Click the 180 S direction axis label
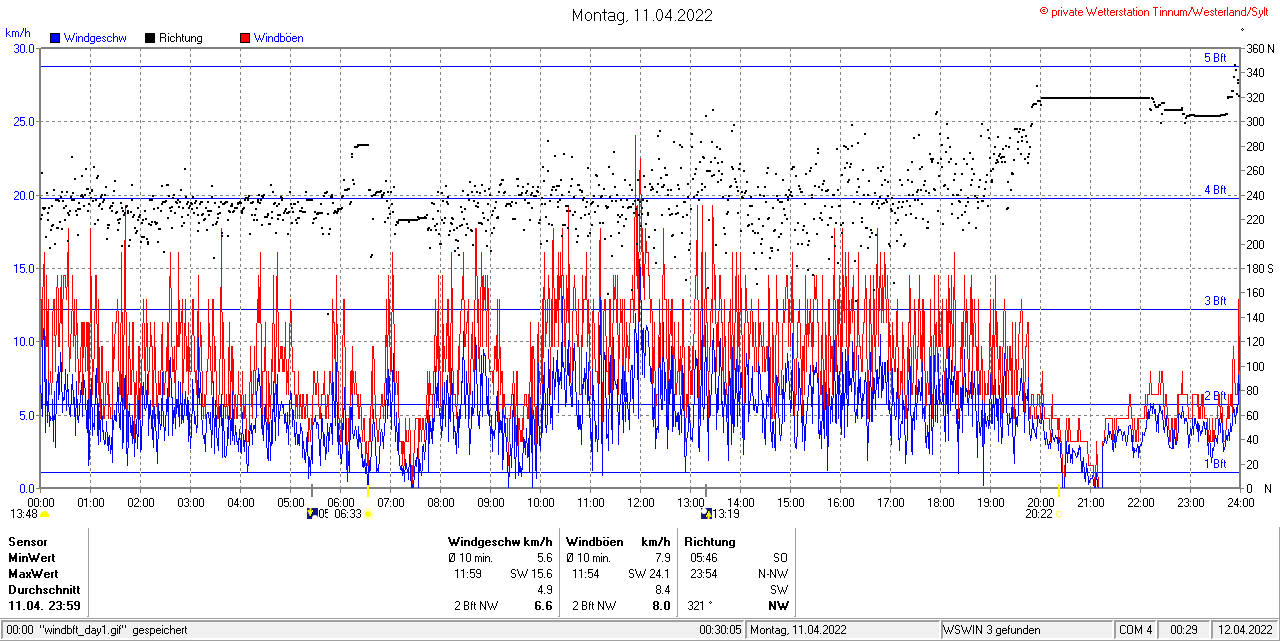Image resolution: width=1280 pixels, height=641 pixels. [1258, 269]
